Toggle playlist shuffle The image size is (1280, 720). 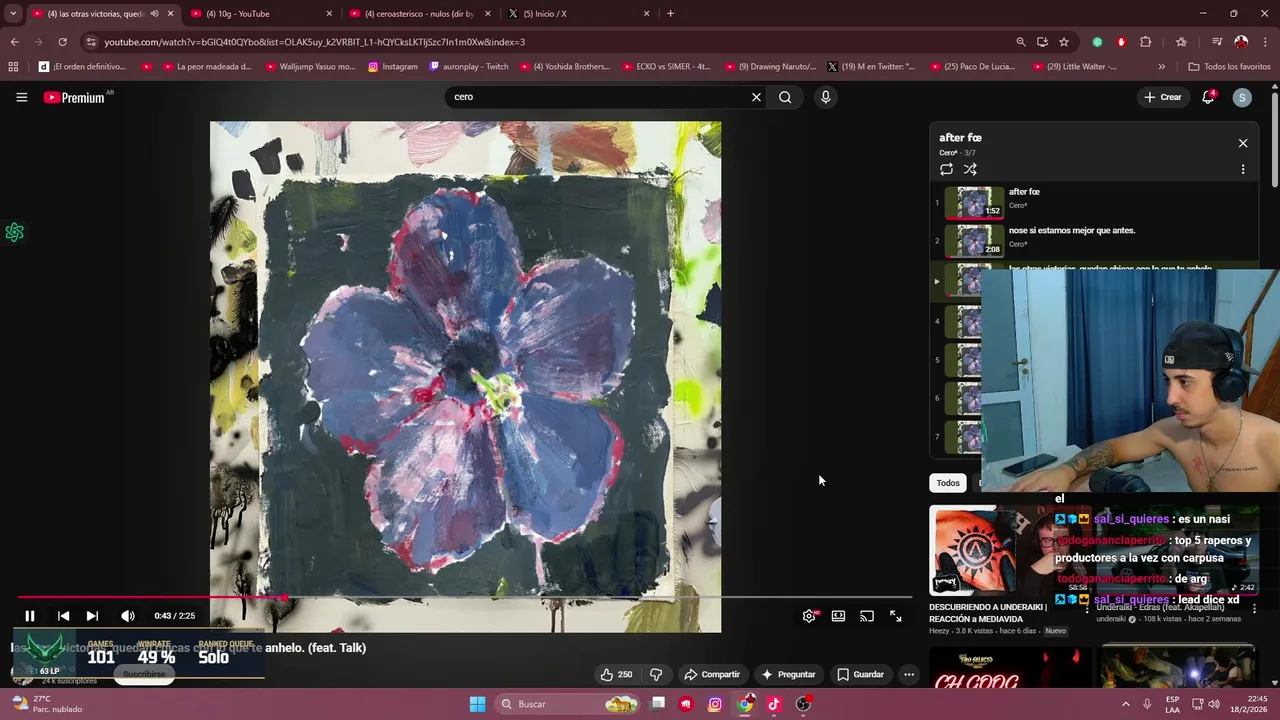tap(970, 169)
